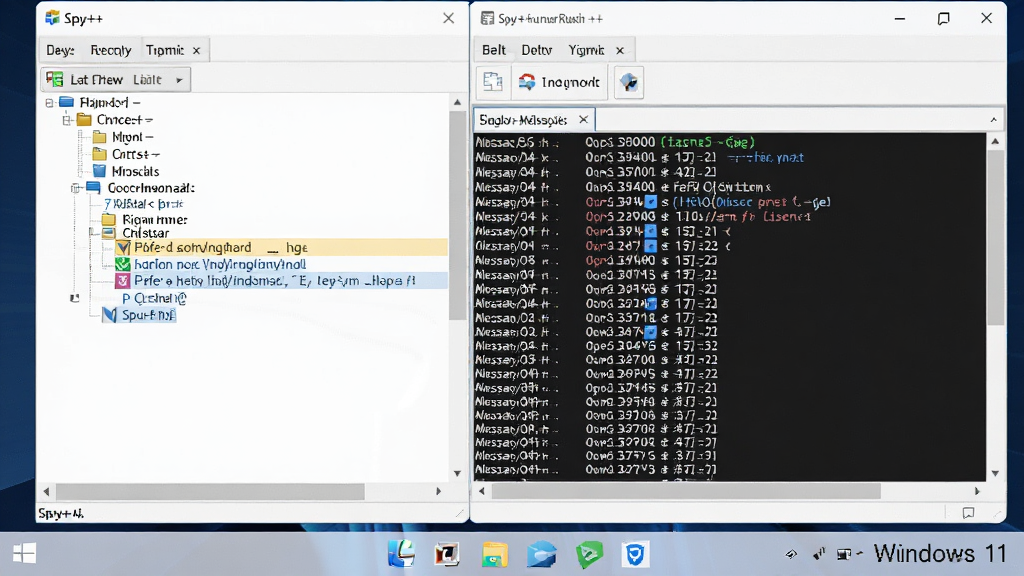Click the yellow V icon on the highlighted Pofed row
Screen dimensions: 1024x576
point(123,248)
